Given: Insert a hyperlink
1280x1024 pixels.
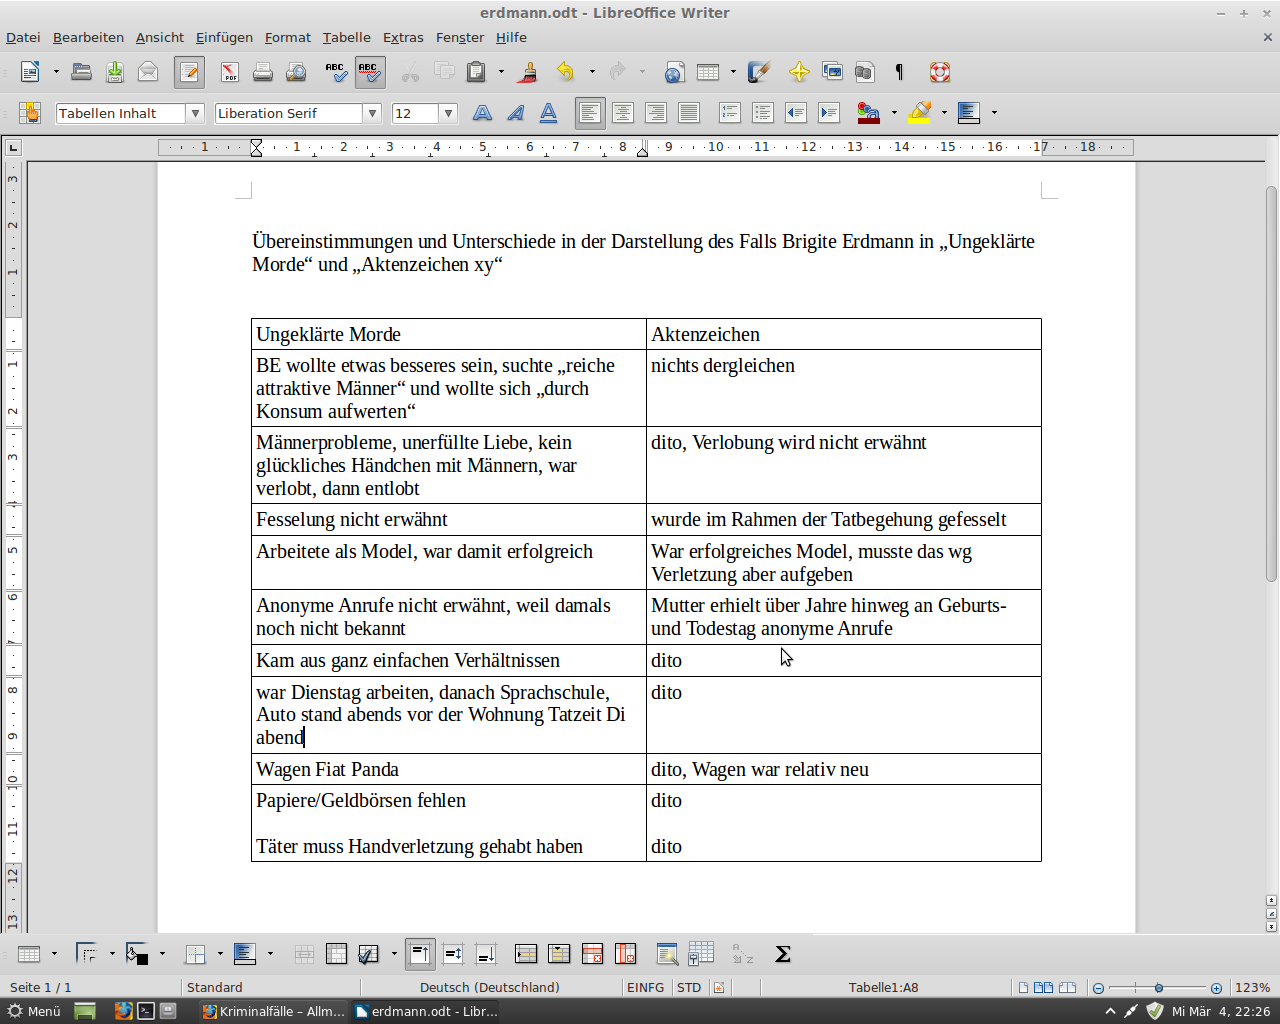Looking at the screenshot, I should point(674,72).
